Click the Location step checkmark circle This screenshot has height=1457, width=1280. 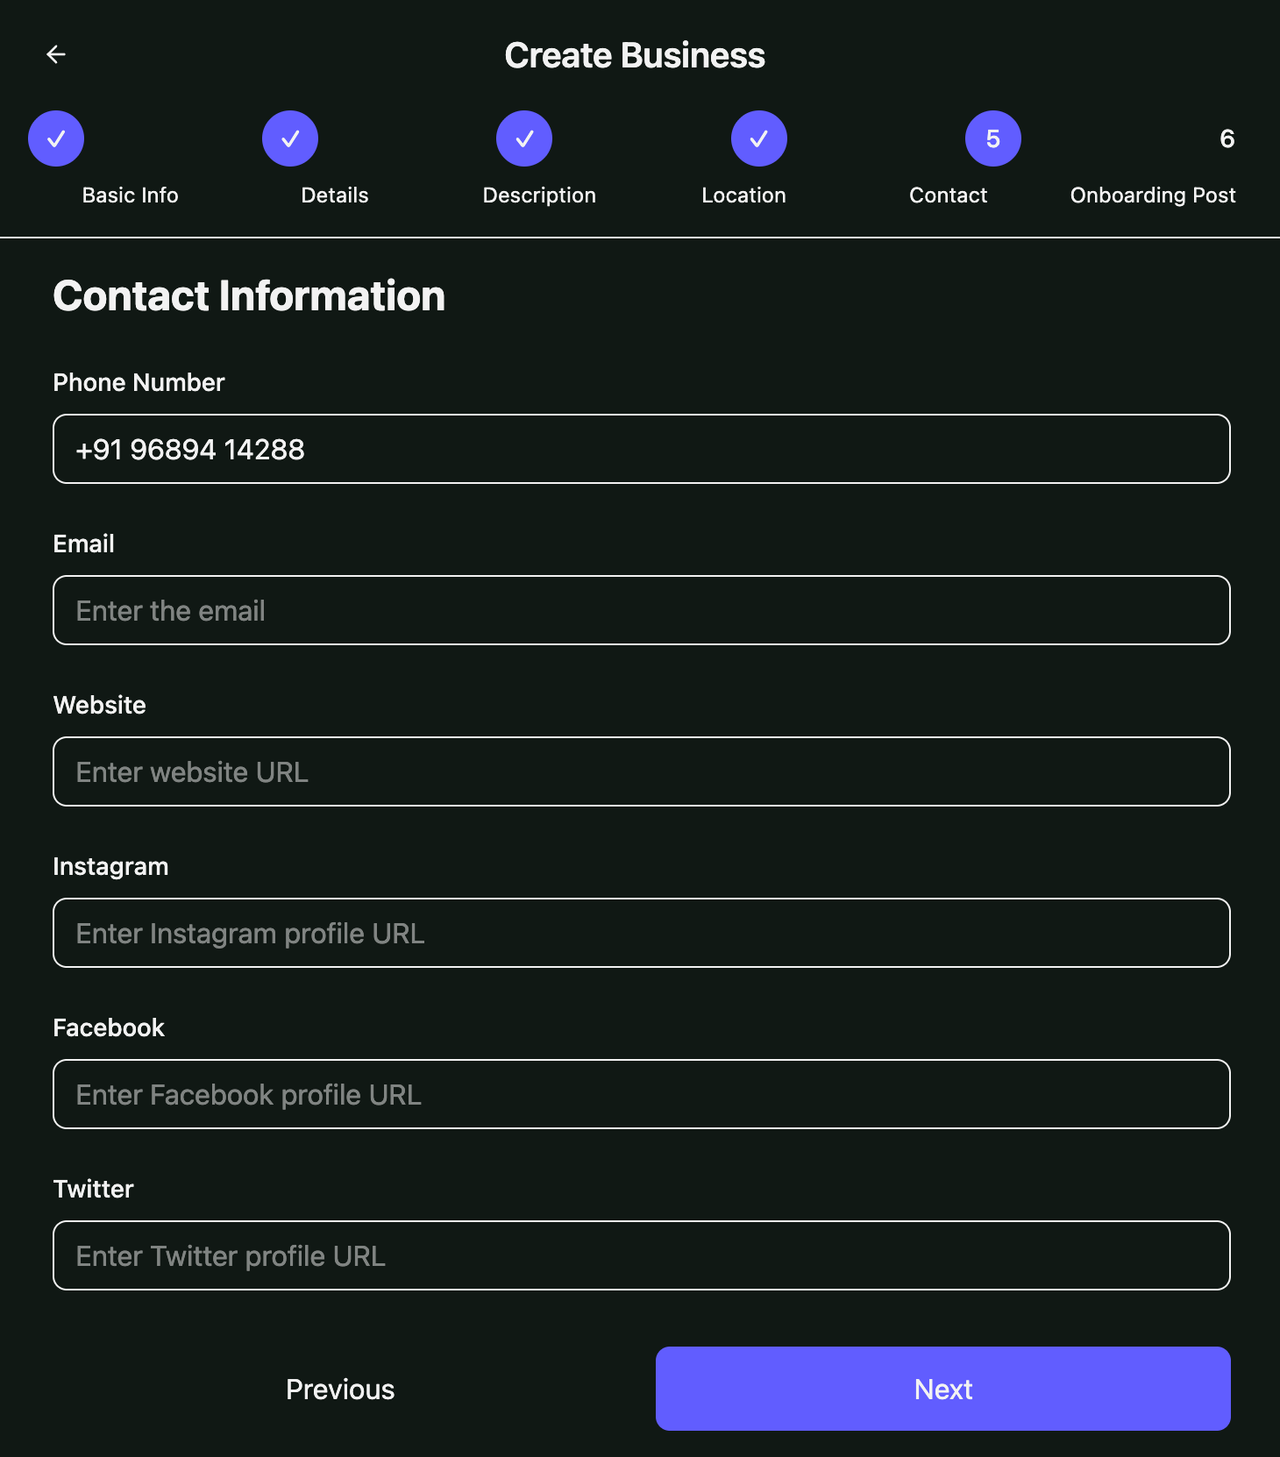pos(759,139)
